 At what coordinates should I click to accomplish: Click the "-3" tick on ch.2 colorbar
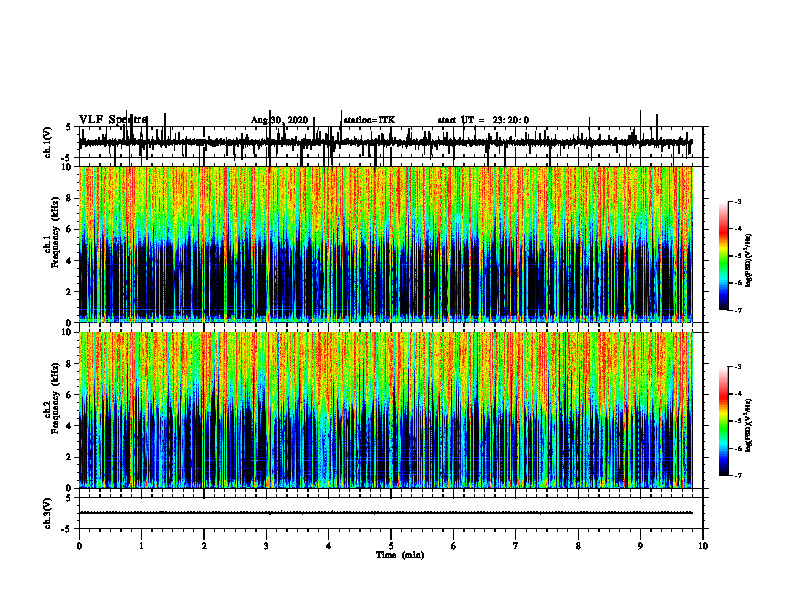tap(738, 367)
